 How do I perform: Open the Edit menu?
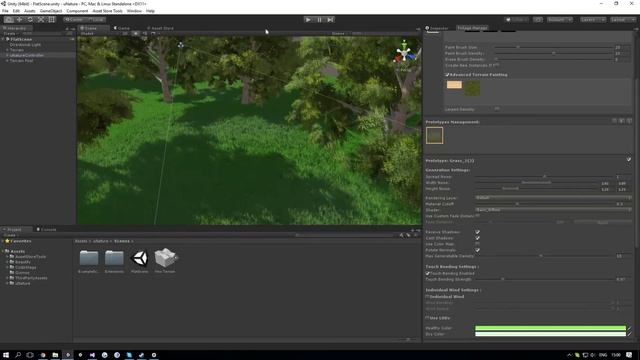pyautogui.click(x=16, y=11)
